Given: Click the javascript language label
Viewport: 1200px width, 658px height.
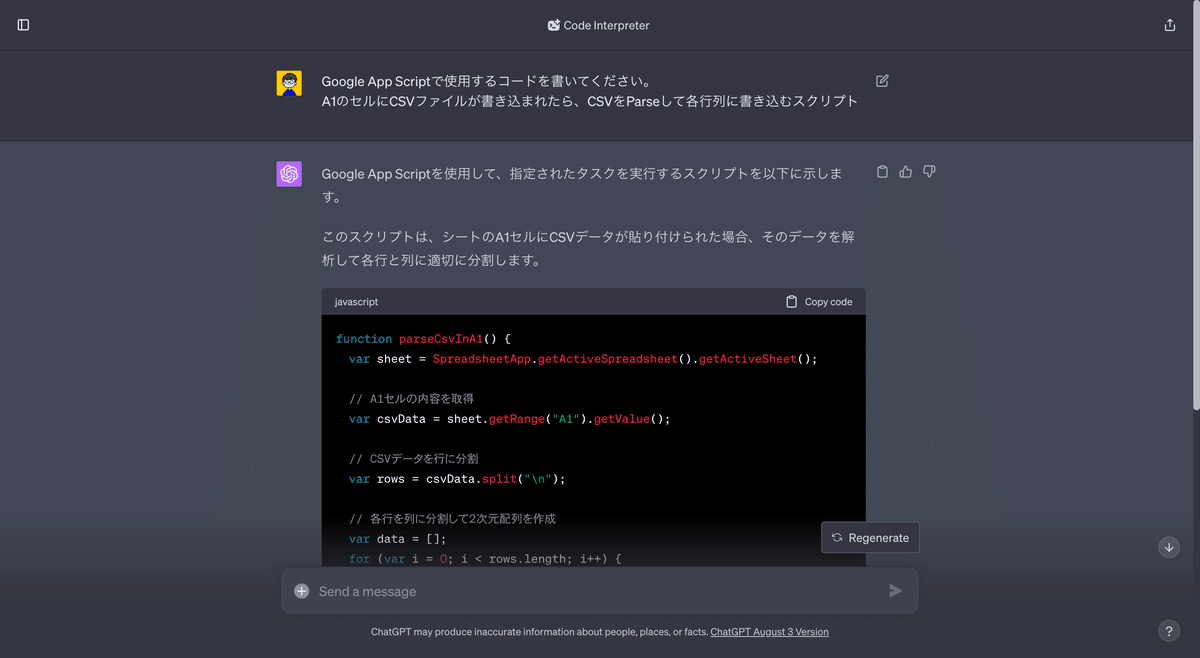Looking at the screenshot, I should [x=356, y=302].
